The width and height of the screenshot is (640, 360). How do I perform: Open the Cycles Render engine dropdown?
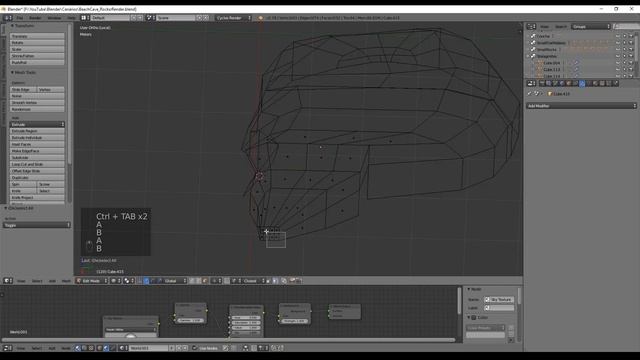(x=233, y=18)
